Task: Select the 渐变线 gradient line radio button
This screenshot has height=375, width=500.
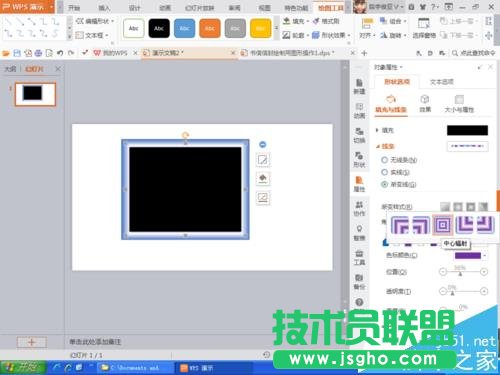Action: 384,184
